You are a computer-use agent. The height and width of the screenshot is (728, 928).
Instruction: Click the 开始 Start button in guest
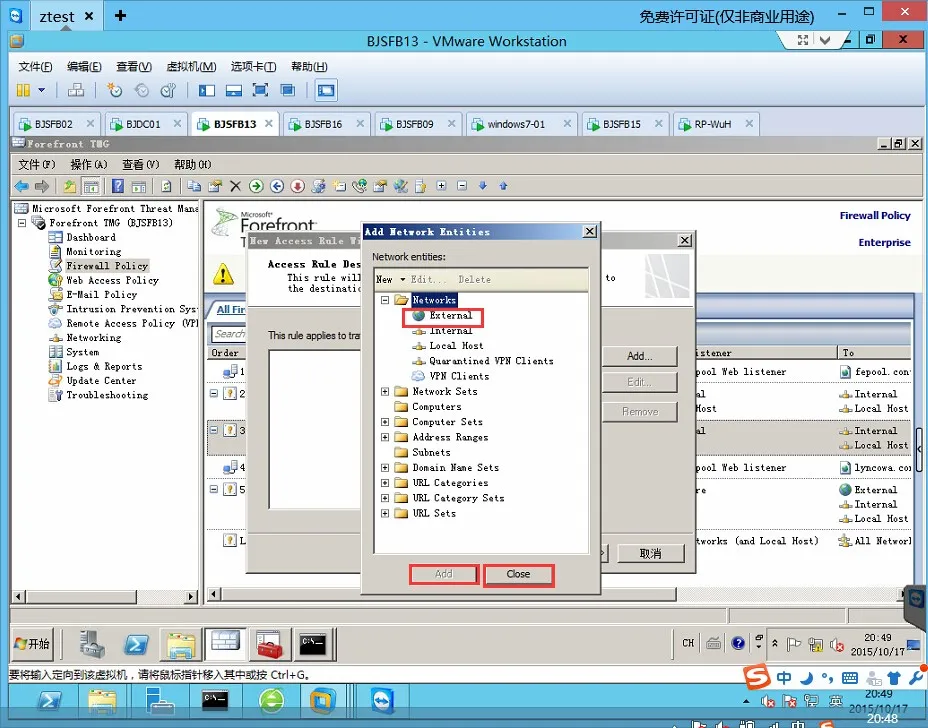(33, 644)
